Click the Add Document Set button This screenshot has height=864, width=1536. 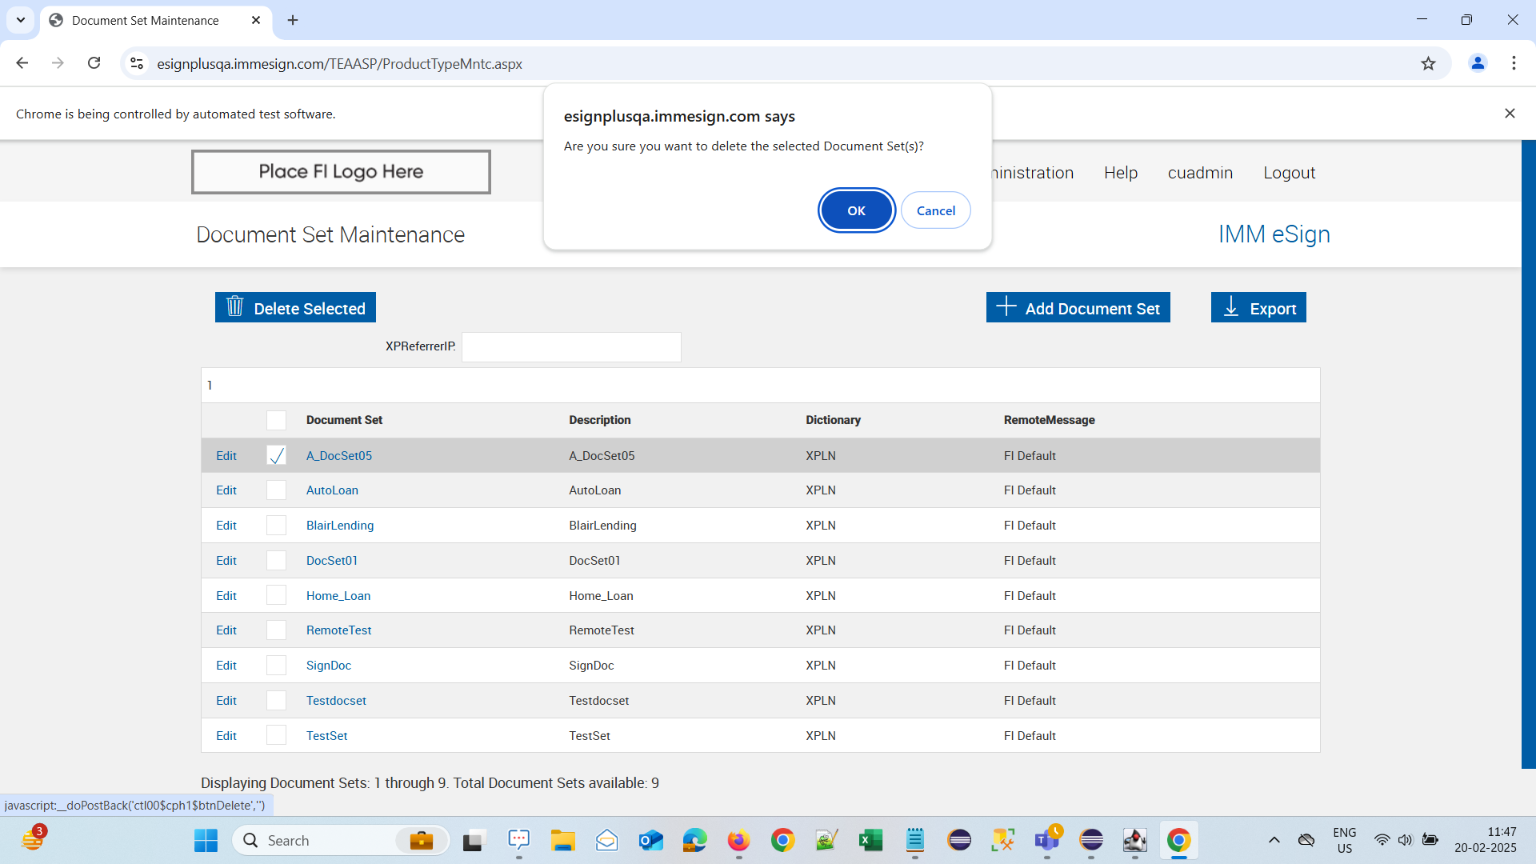pos(1078,308)
